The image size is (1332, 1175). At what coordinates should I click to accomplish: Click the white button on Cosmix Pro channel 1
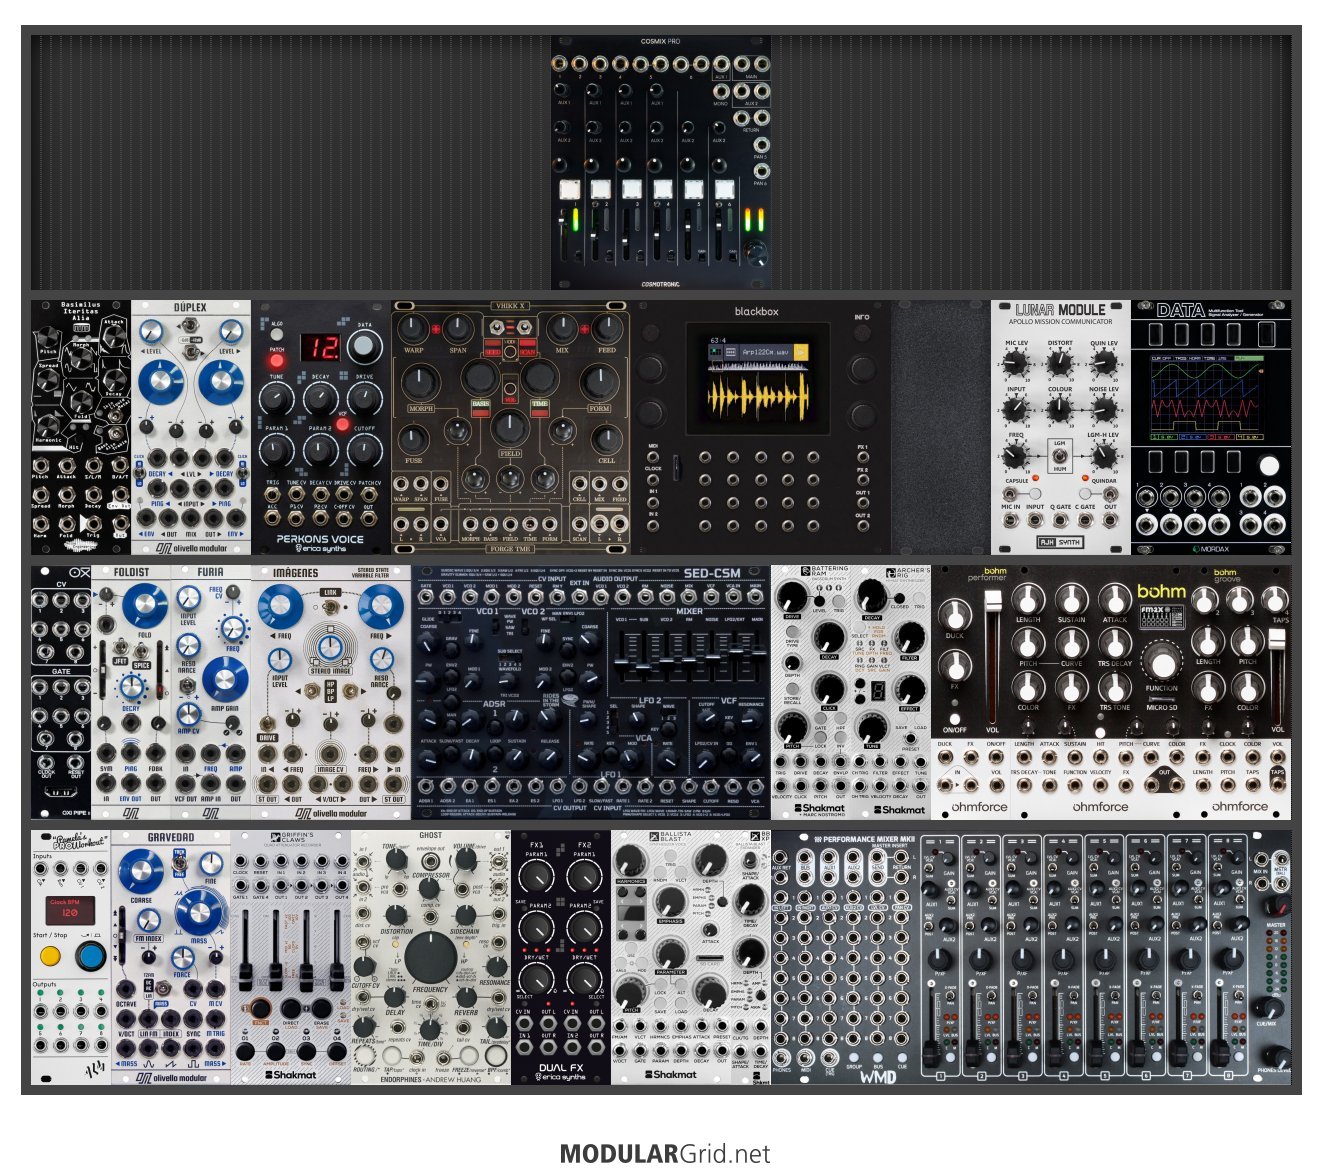[569, 190]
